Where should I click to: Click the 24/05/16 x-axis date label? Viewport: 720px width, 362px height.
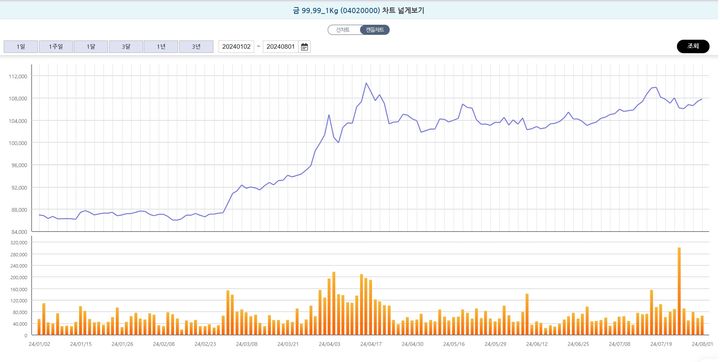click(455, 344)
